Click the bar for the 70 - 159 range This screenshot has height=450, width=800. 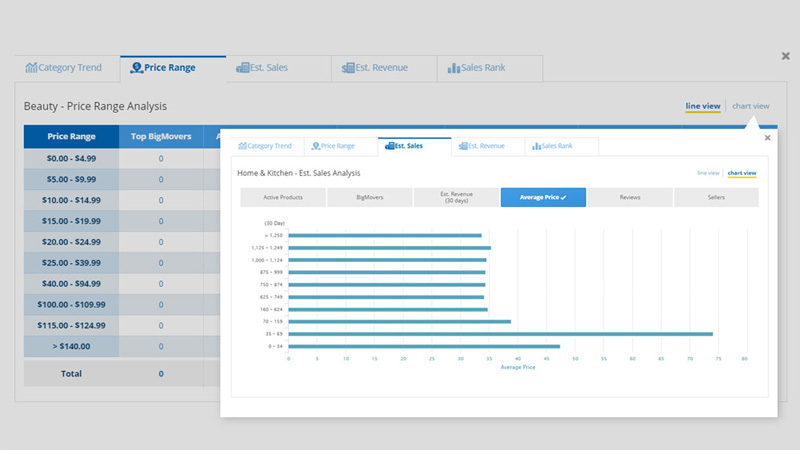[399, 321]
